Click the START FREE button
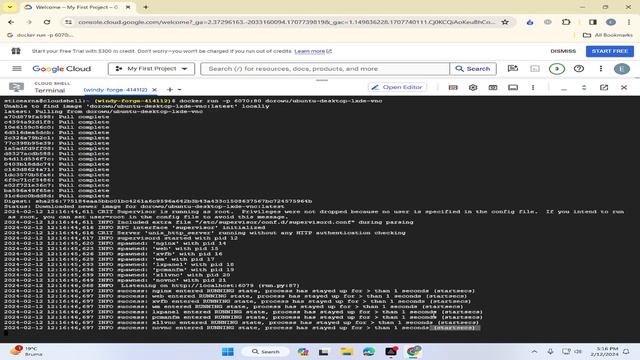The height and width of the screenshot is (360, 640). pyautogui.click(x=610, y=51)
